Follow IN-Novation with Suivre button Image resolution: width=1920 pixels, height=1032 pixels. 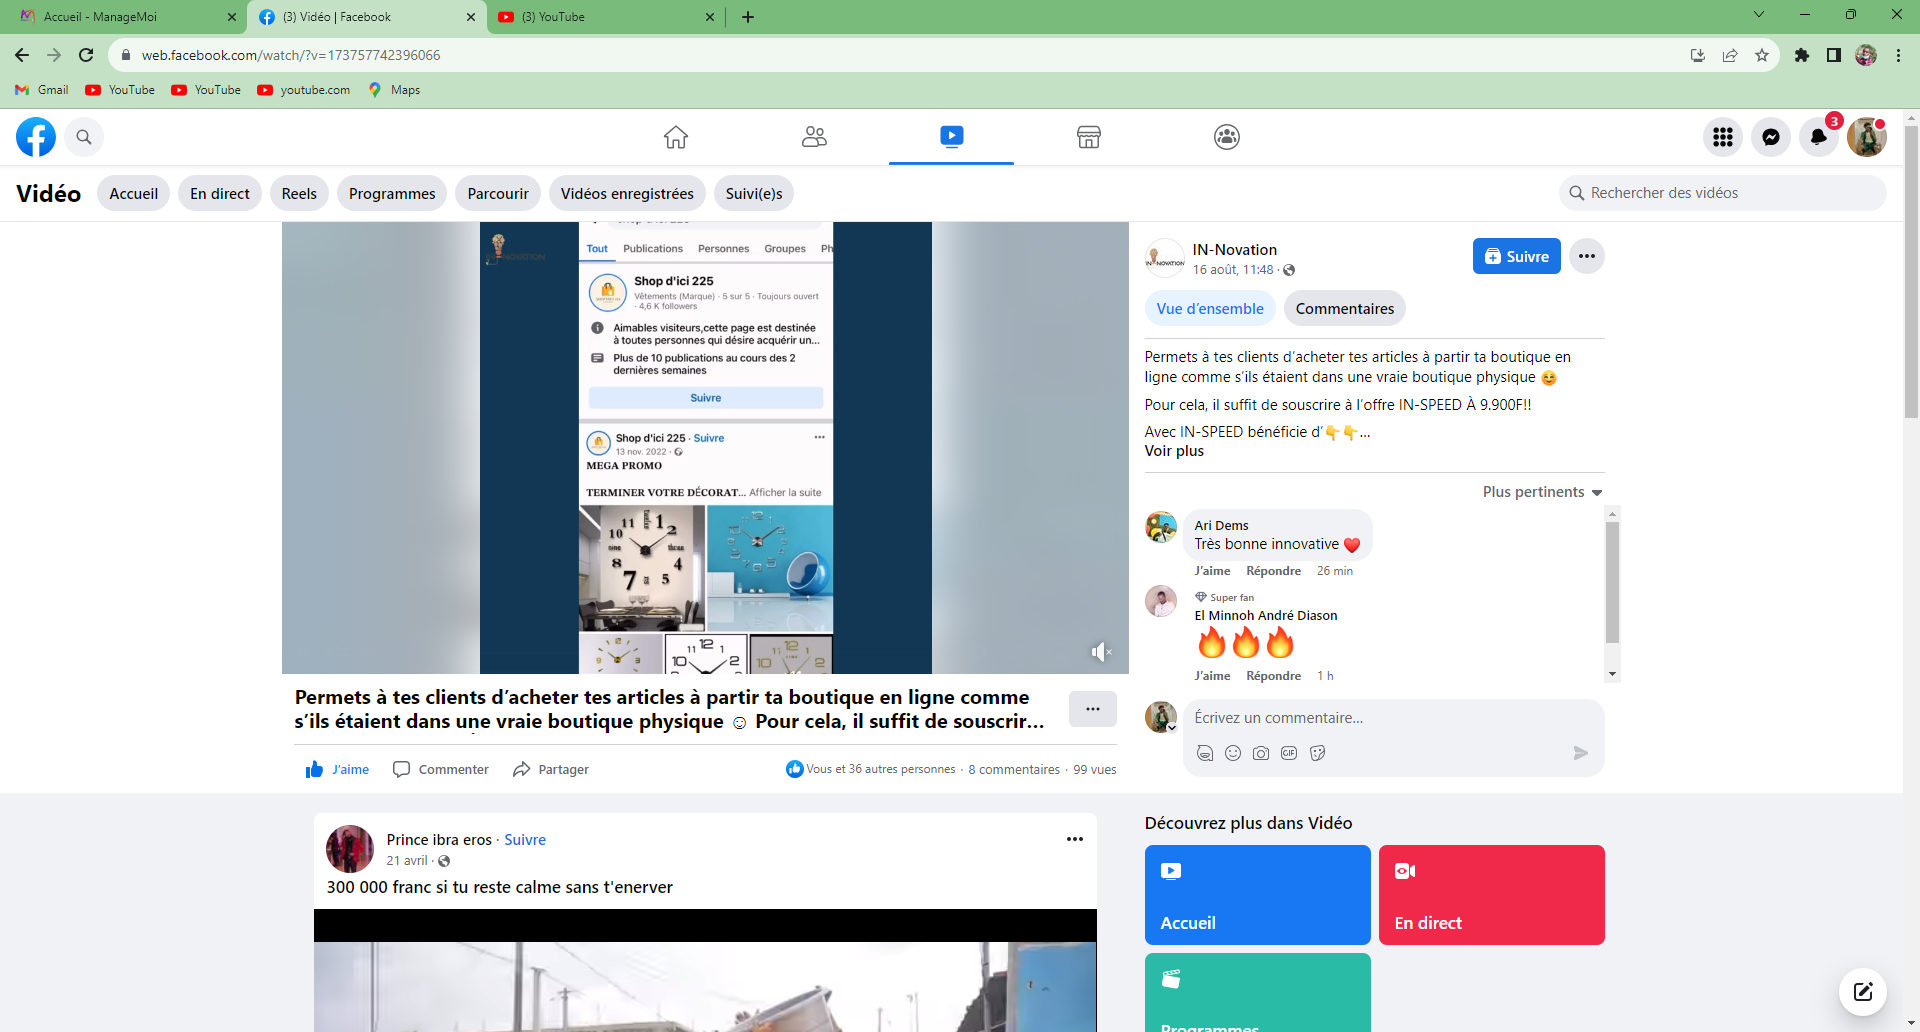[1516, 256]
